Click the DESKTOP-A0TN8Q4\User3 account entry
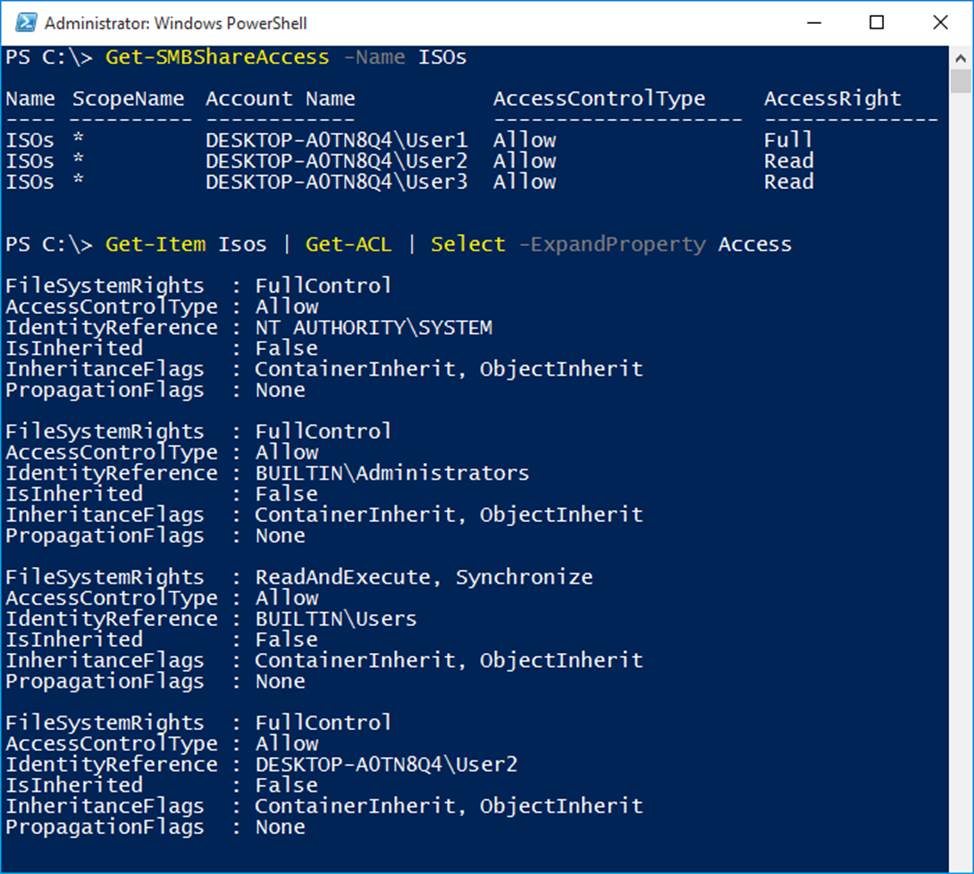The height and width of the screenshot is (874, 974). (336, 182)
